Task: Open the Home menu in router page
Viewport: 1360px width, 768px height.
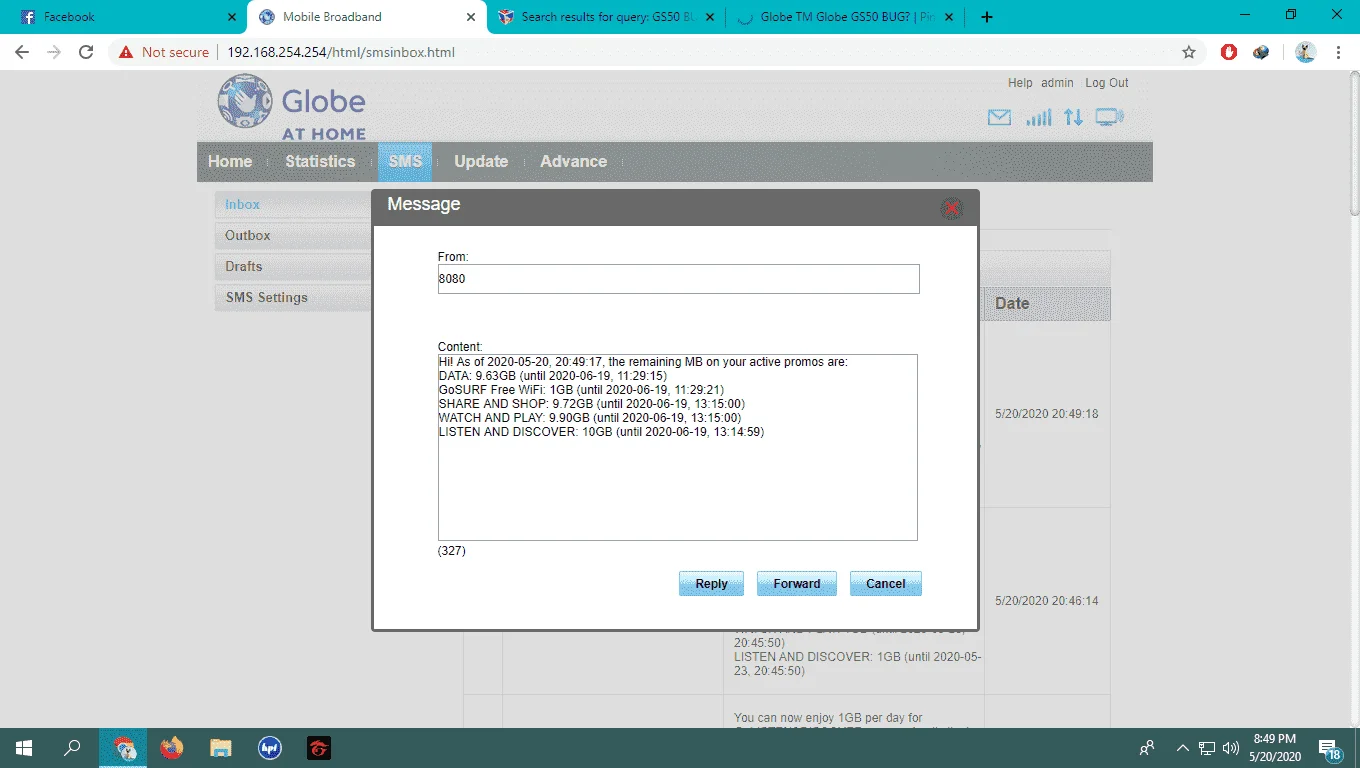Action: pyautogui.click(x=230, y=161)
